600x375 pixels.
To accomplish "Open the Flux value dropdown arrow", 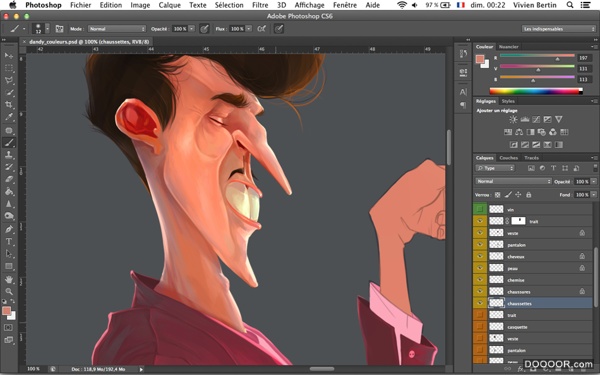I will (x=249, y=29).
